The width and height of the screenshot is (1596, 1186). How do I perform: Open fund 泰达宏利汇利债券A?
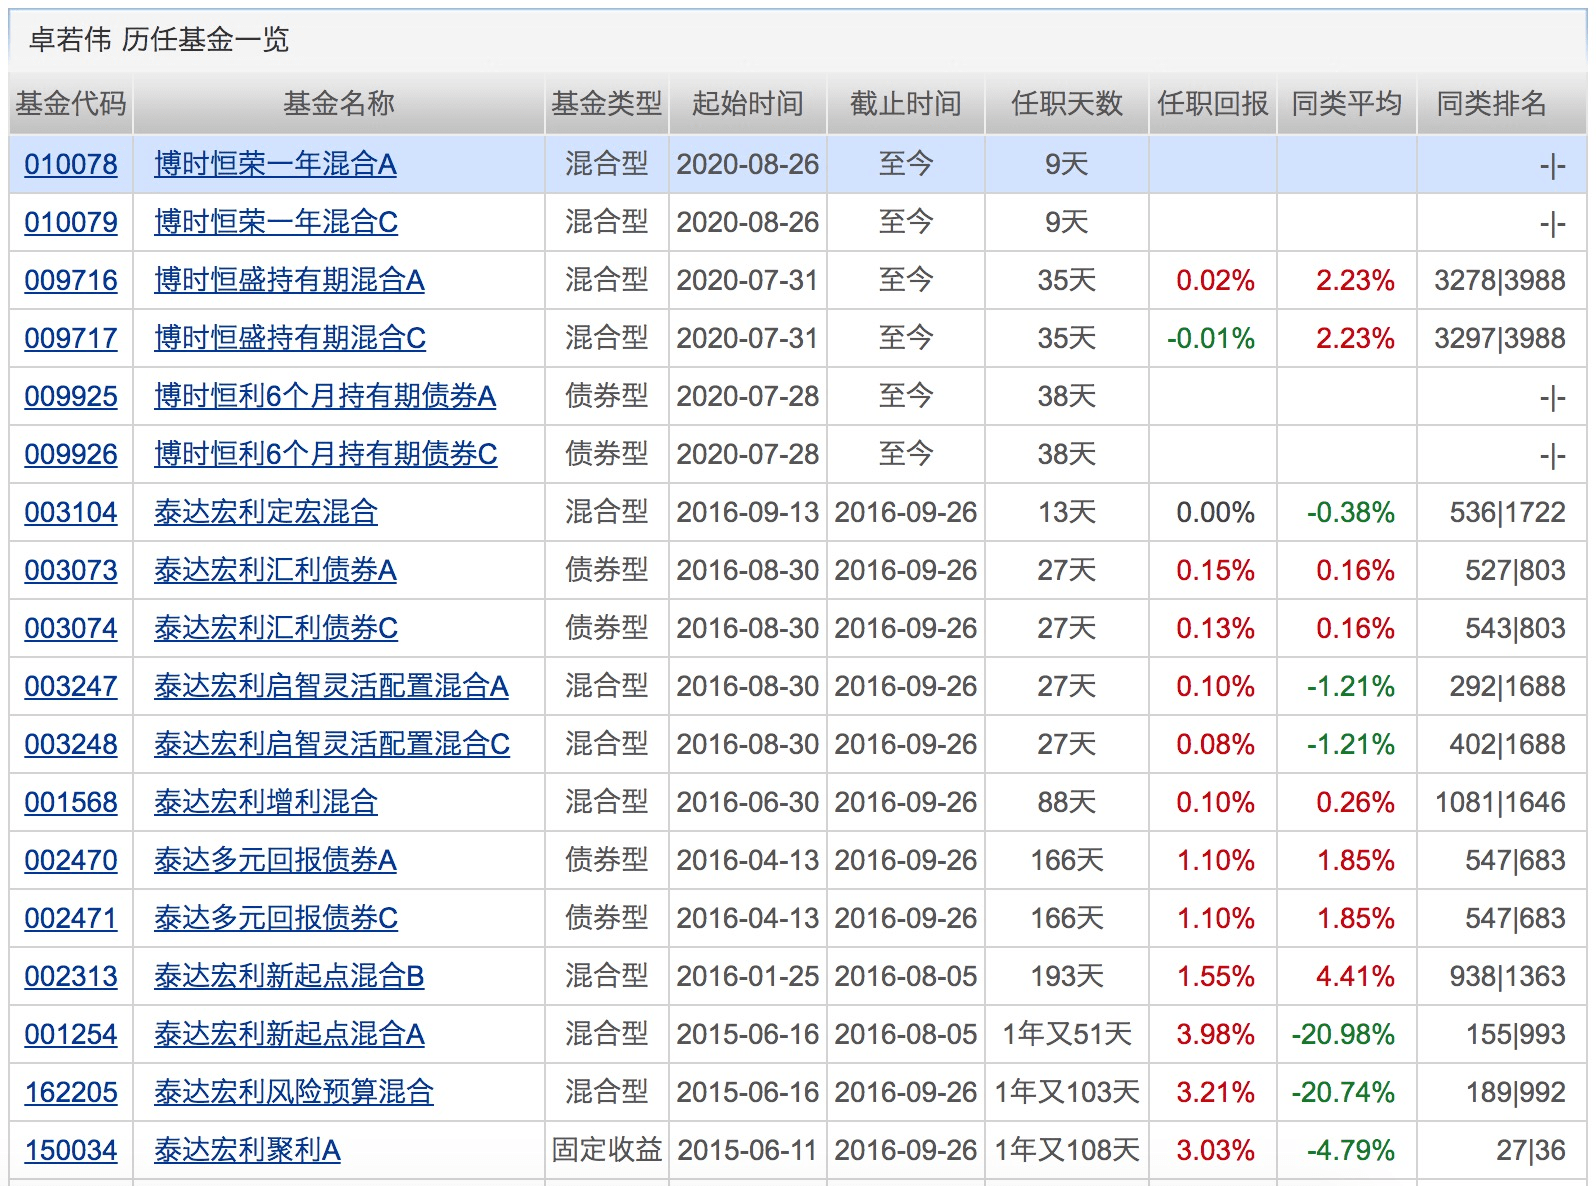(275, 570)
